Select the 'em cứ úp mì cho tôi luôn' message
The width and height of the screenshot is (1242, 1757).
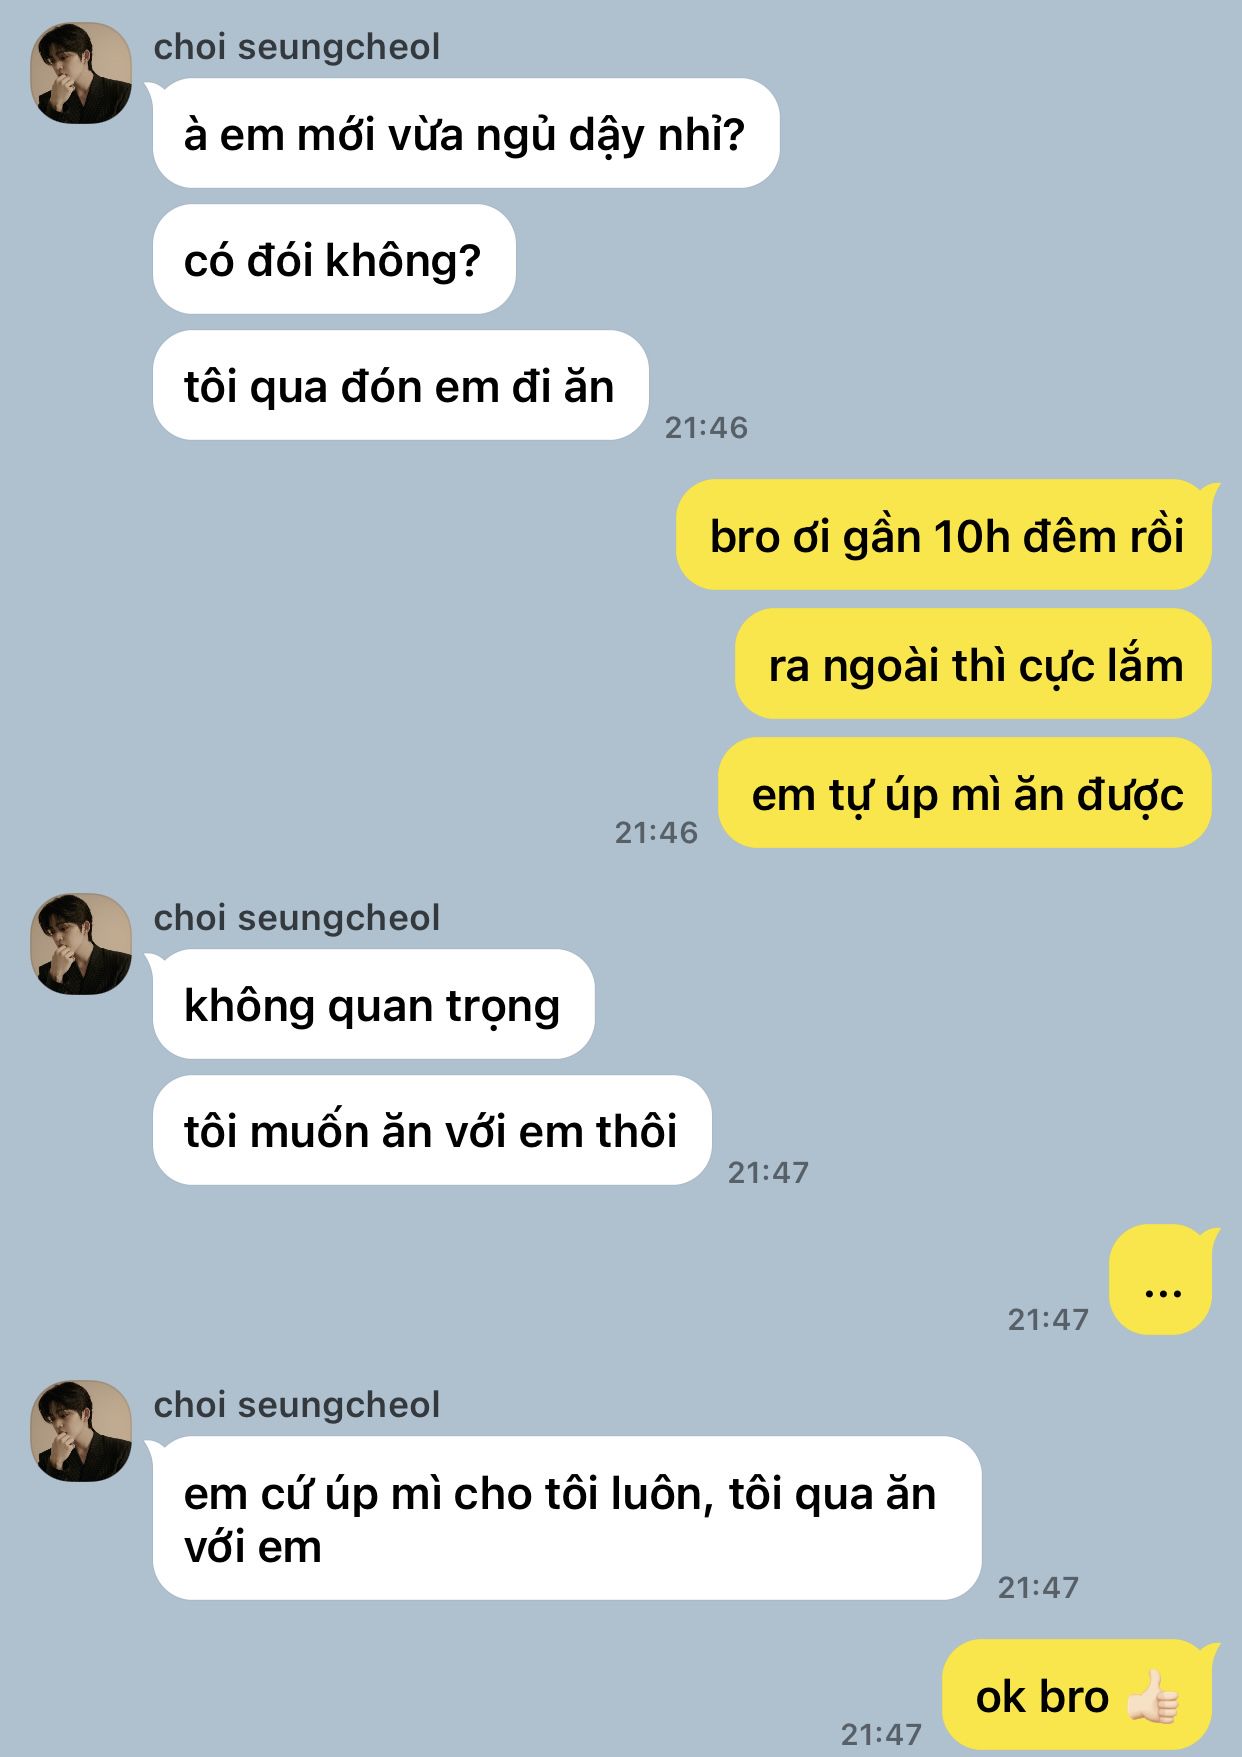point(566,1518)
